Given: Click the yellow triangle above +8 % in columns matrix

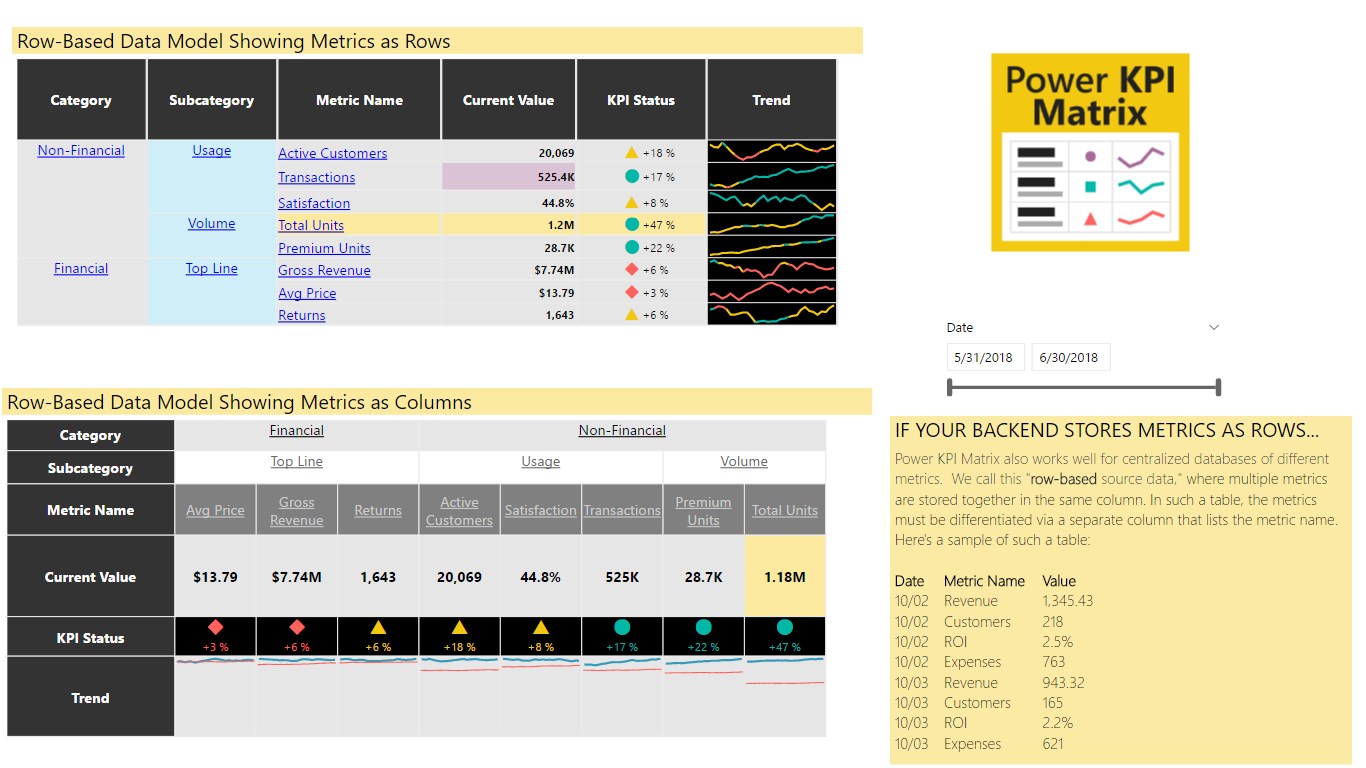Looking at the screenshot, I should coord(541,628).
